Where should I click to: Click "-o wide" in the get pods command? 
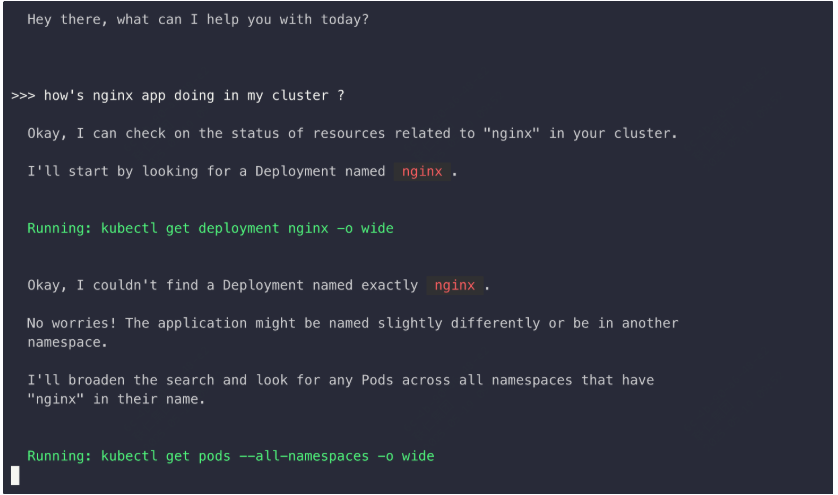[x=406, y=457]
